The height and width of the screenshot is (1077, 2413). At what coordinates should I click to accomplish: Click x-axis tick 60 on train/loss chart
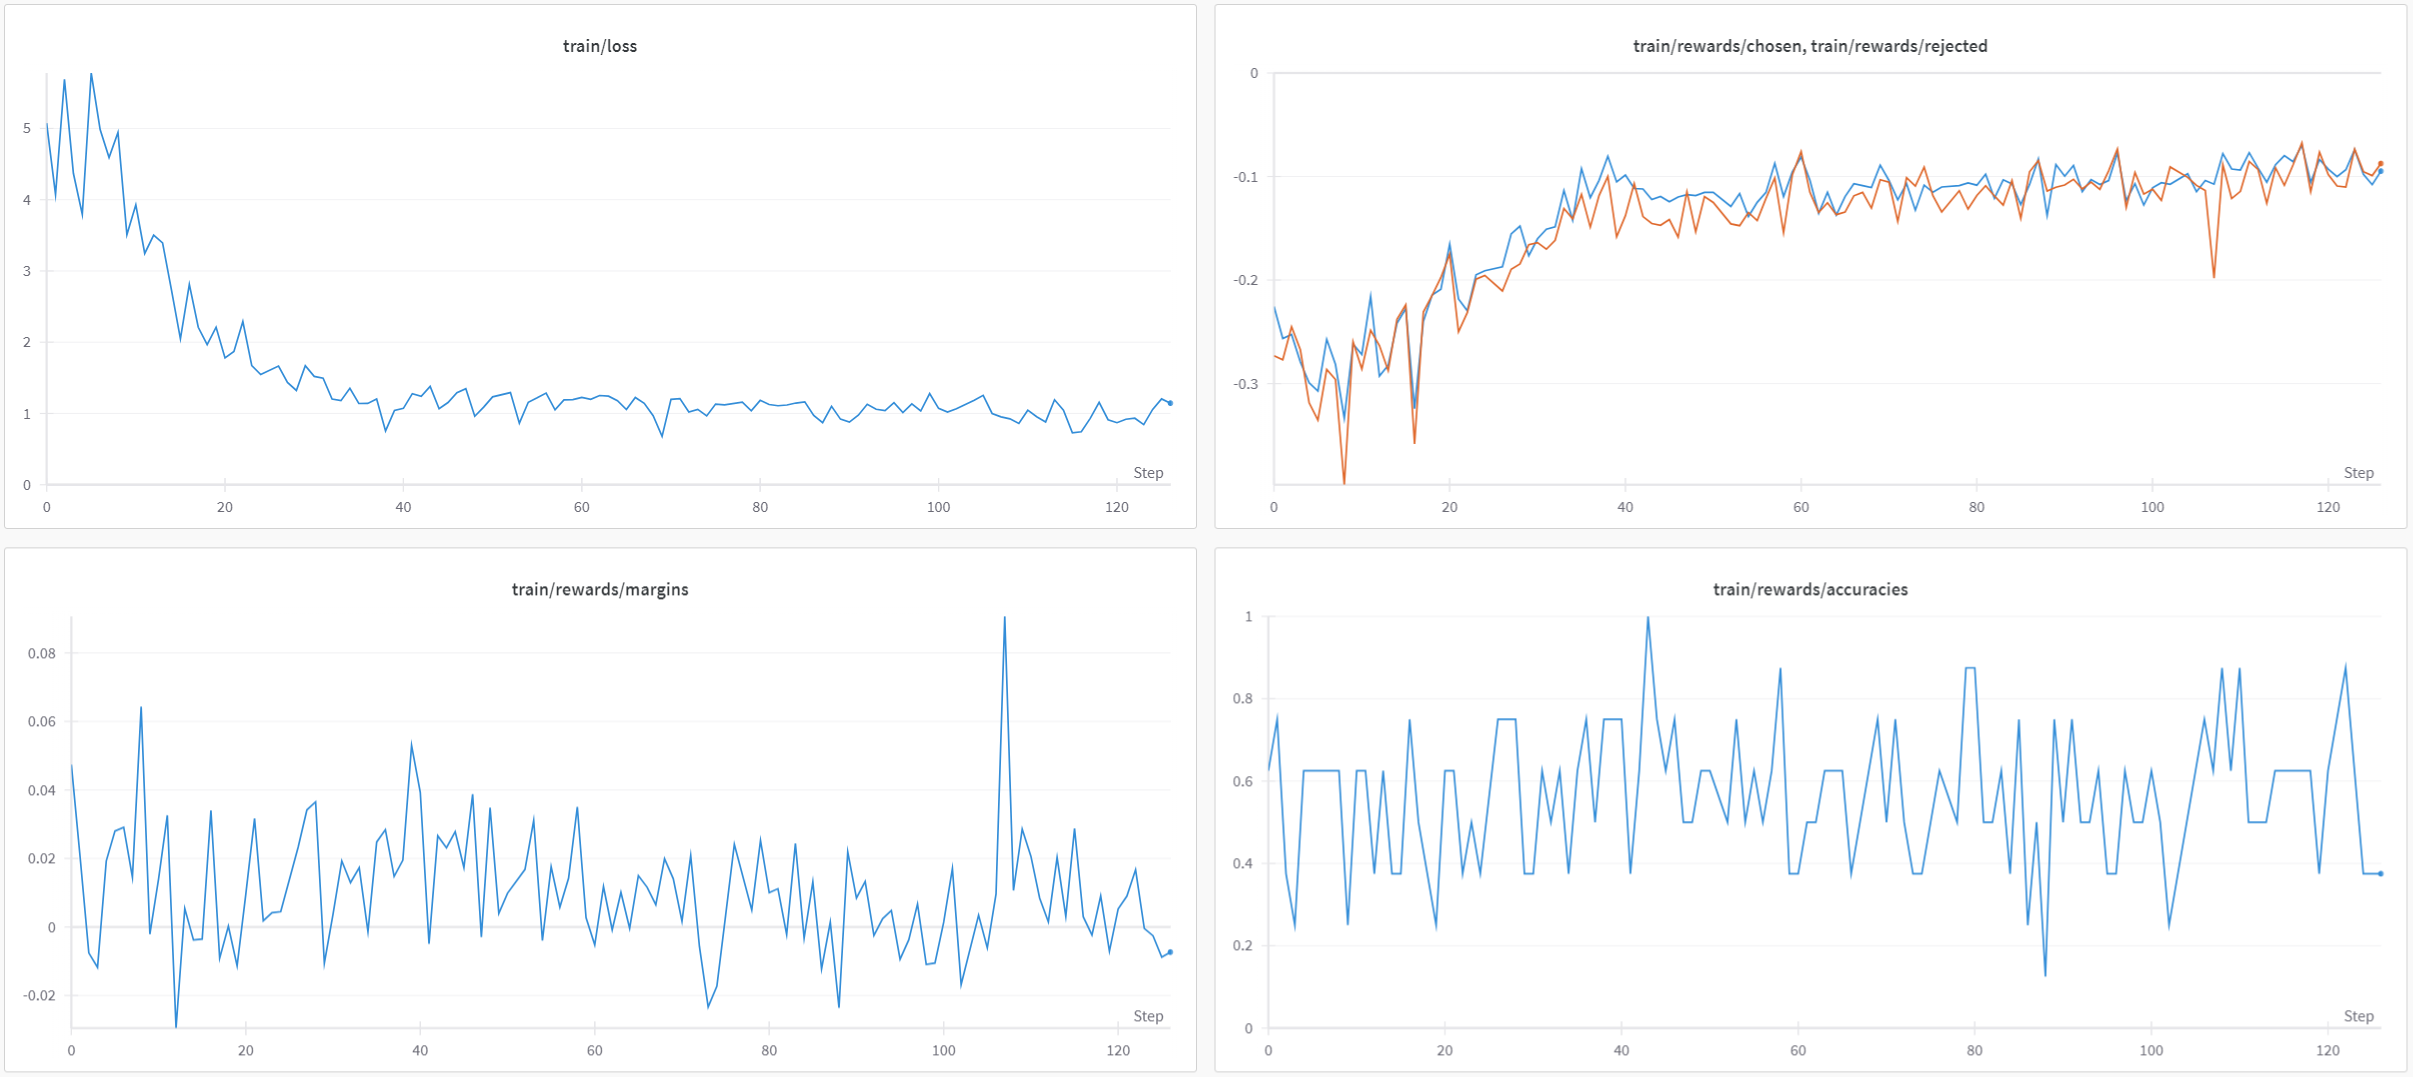coord(581,507)
